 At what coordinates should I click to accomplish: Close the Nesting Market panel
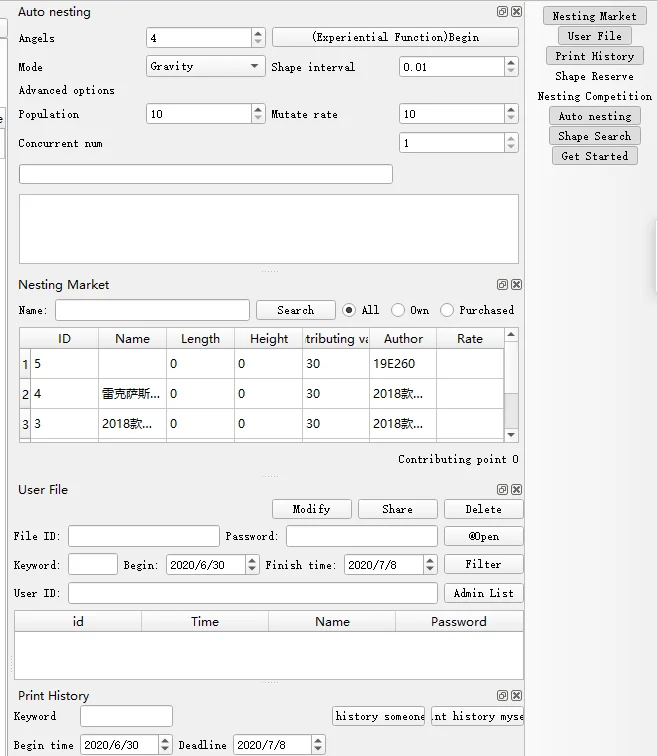tap(516, 285)
